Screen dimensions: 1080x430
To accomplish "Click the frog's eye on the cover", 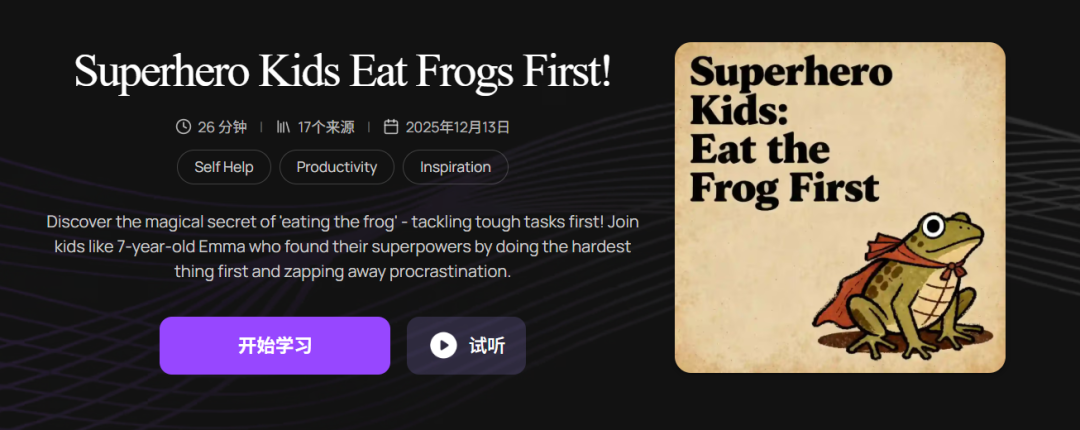I will [933, 222].
